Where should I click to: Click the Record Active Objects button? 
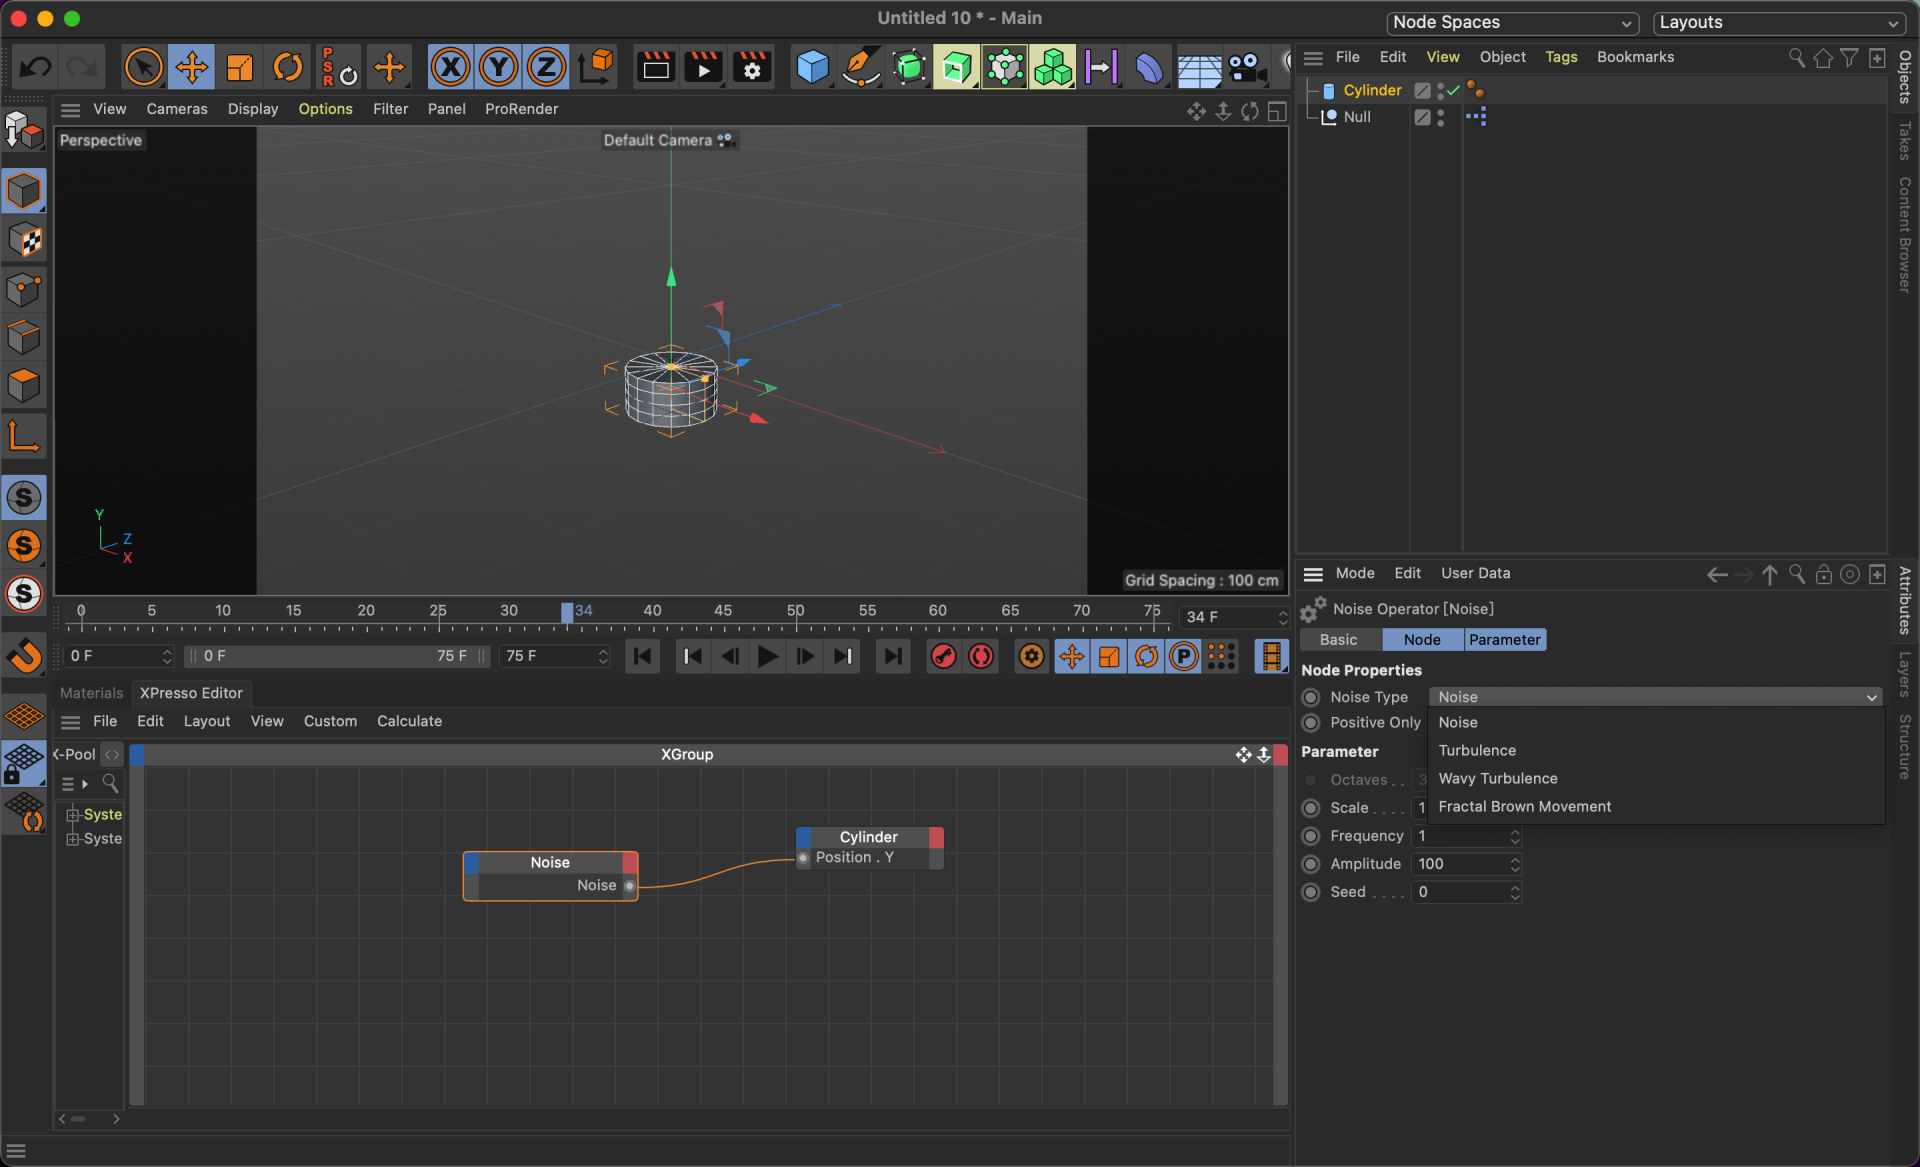pyautogui.click(x=943, y=656)
